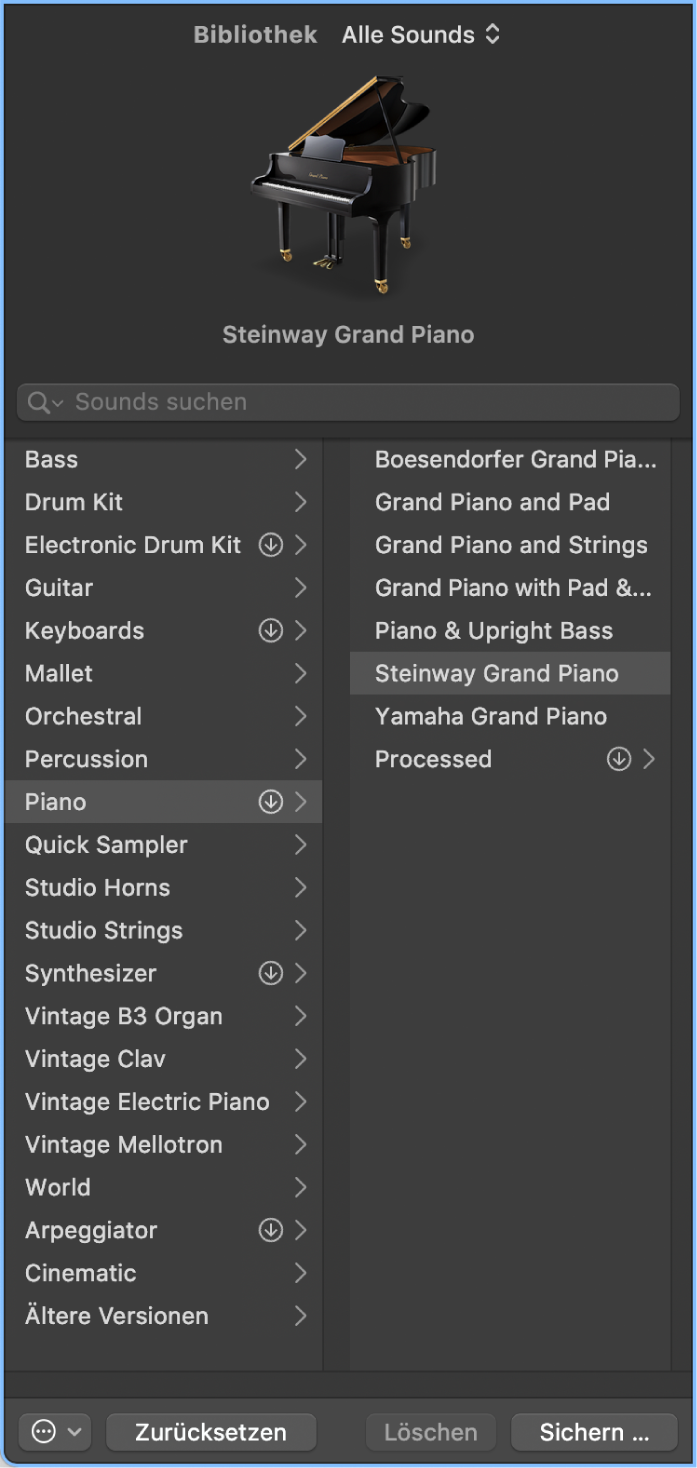Click the Synthesizer download icon
This screenshot has width=697, height=1468.
[271, 973]
